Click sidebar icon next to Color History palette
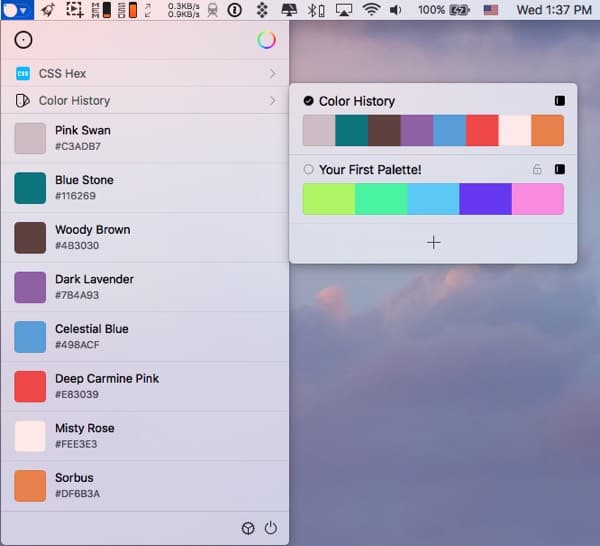The height and width of the screenshot is (546, 600). point(559,101)
